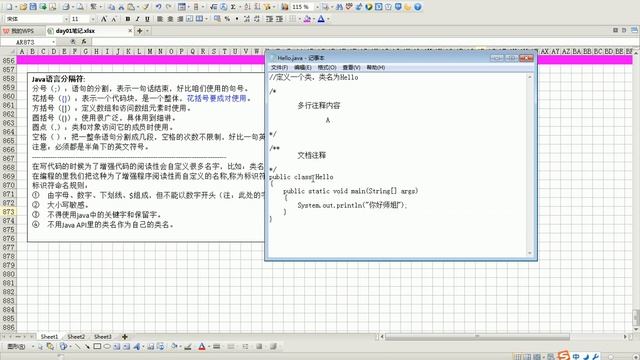Open Notepad's 格式(O) menu
The width and height of the screenshot is (640, 360).
tap(327, 67)
